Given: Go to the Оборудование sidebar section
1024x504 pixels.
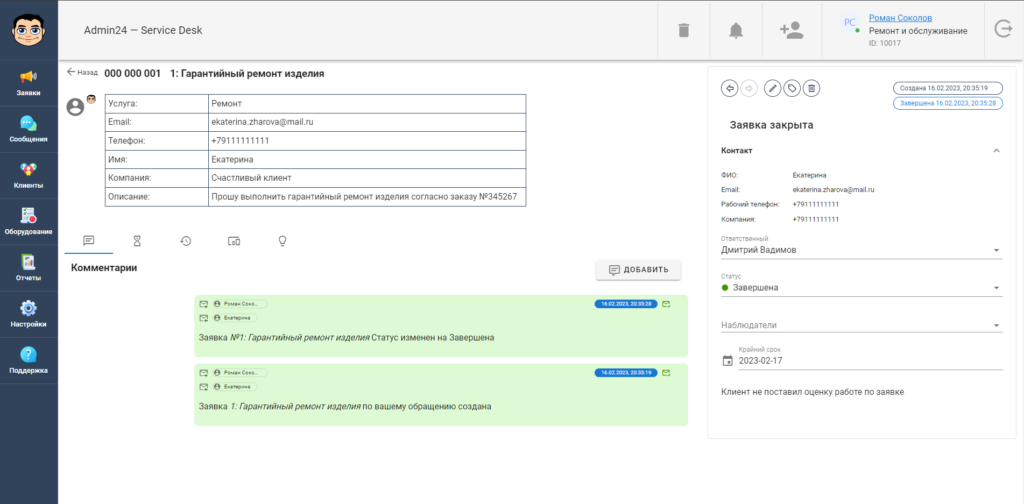Looking at the screenshot, I should (x=28, y=220).
